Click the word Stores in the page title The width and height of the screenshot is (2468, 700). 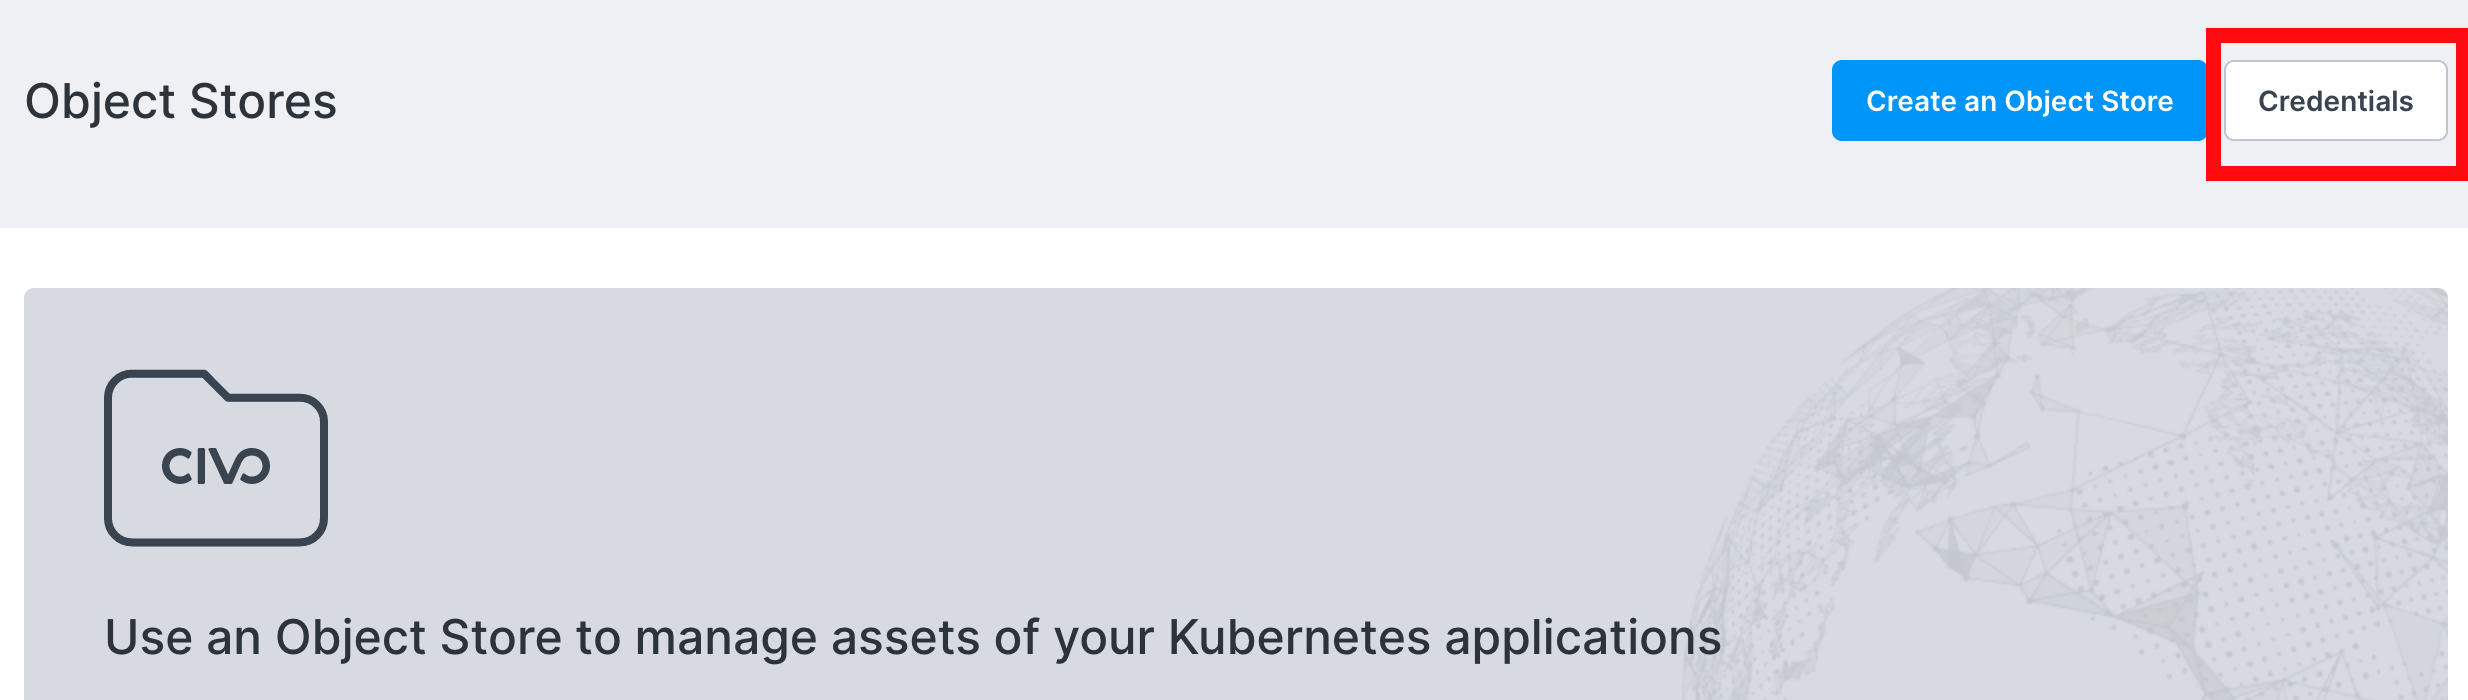[263, 101]
